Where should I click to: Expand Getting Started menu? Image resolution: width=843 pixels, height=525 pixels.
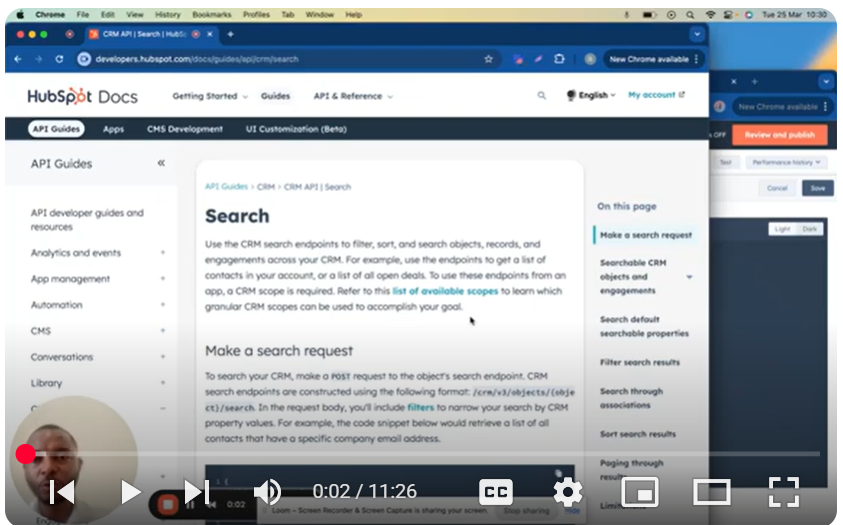210,96
